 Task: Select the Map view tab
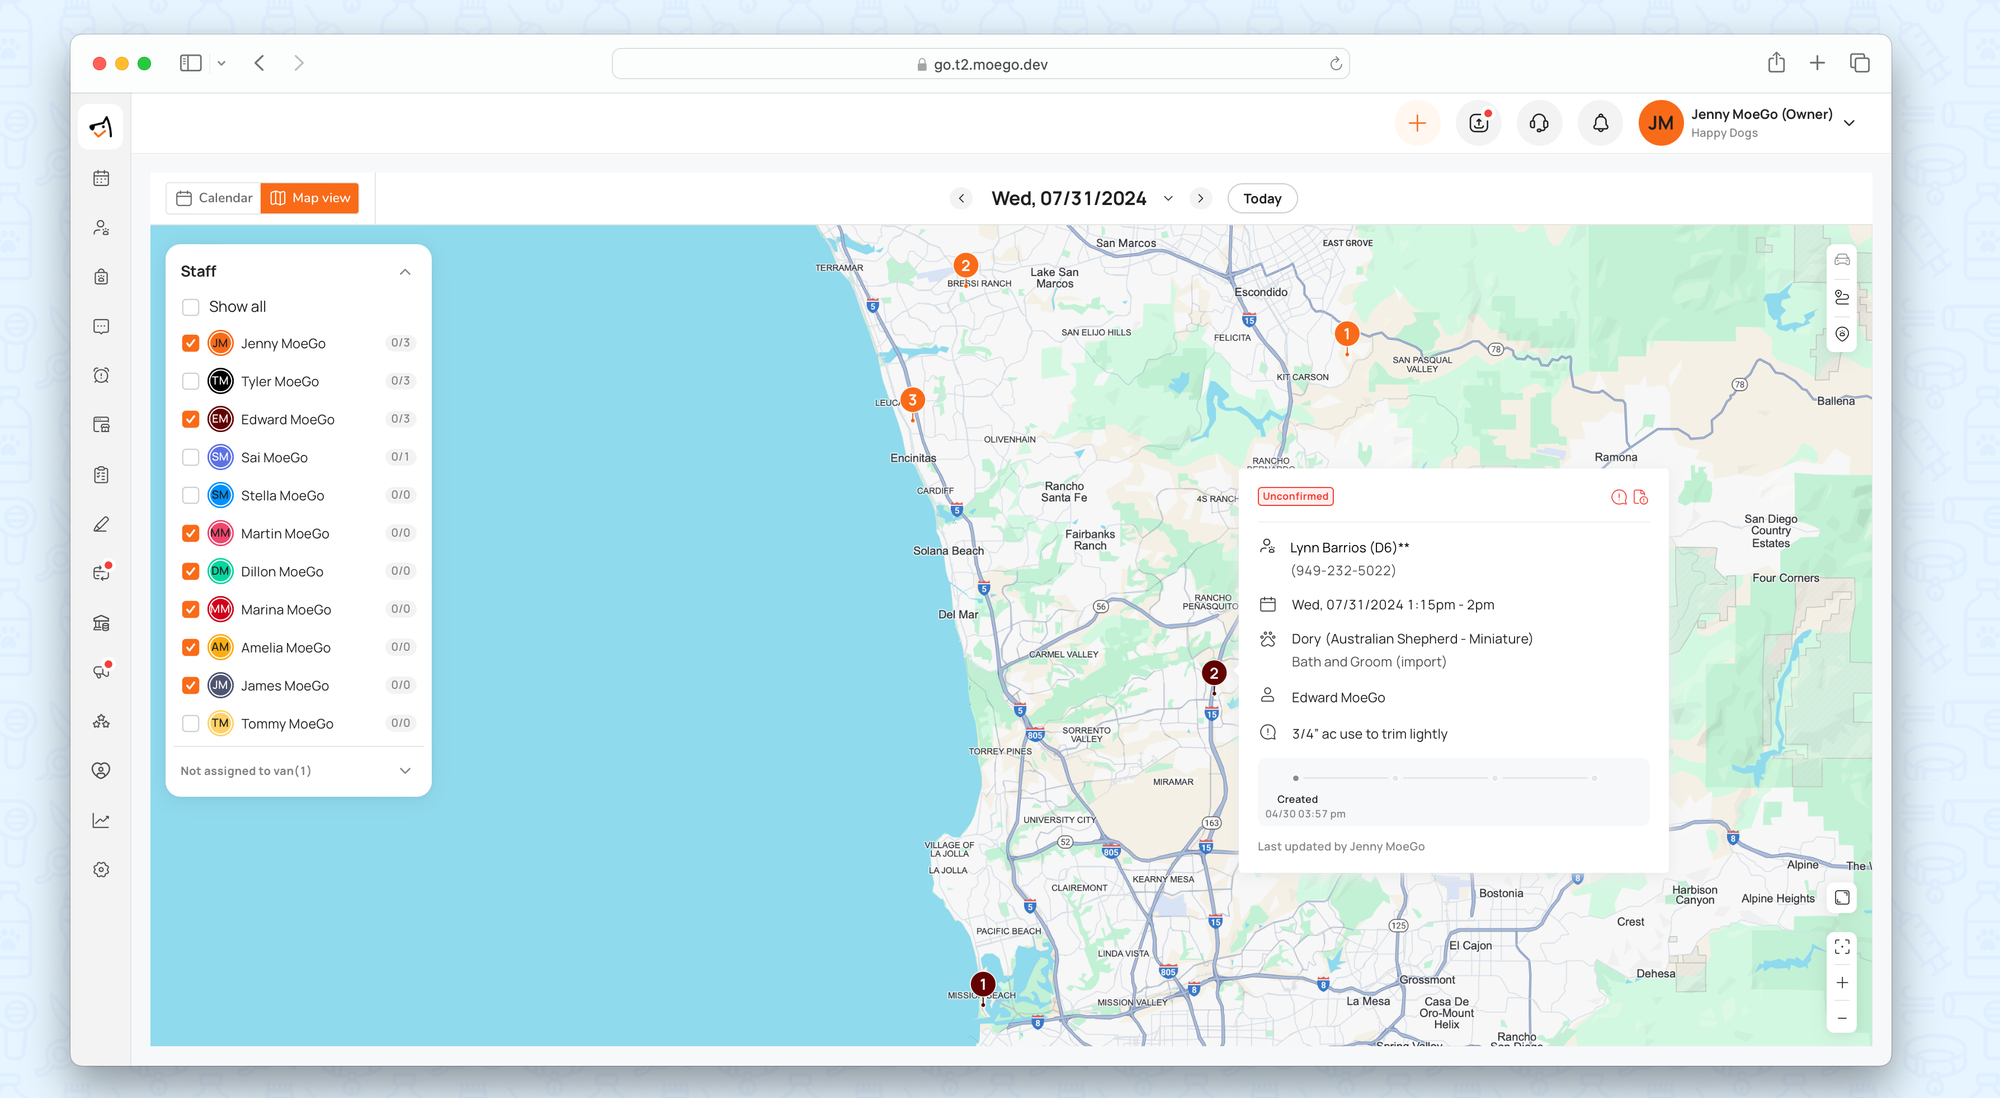point(310,198)
